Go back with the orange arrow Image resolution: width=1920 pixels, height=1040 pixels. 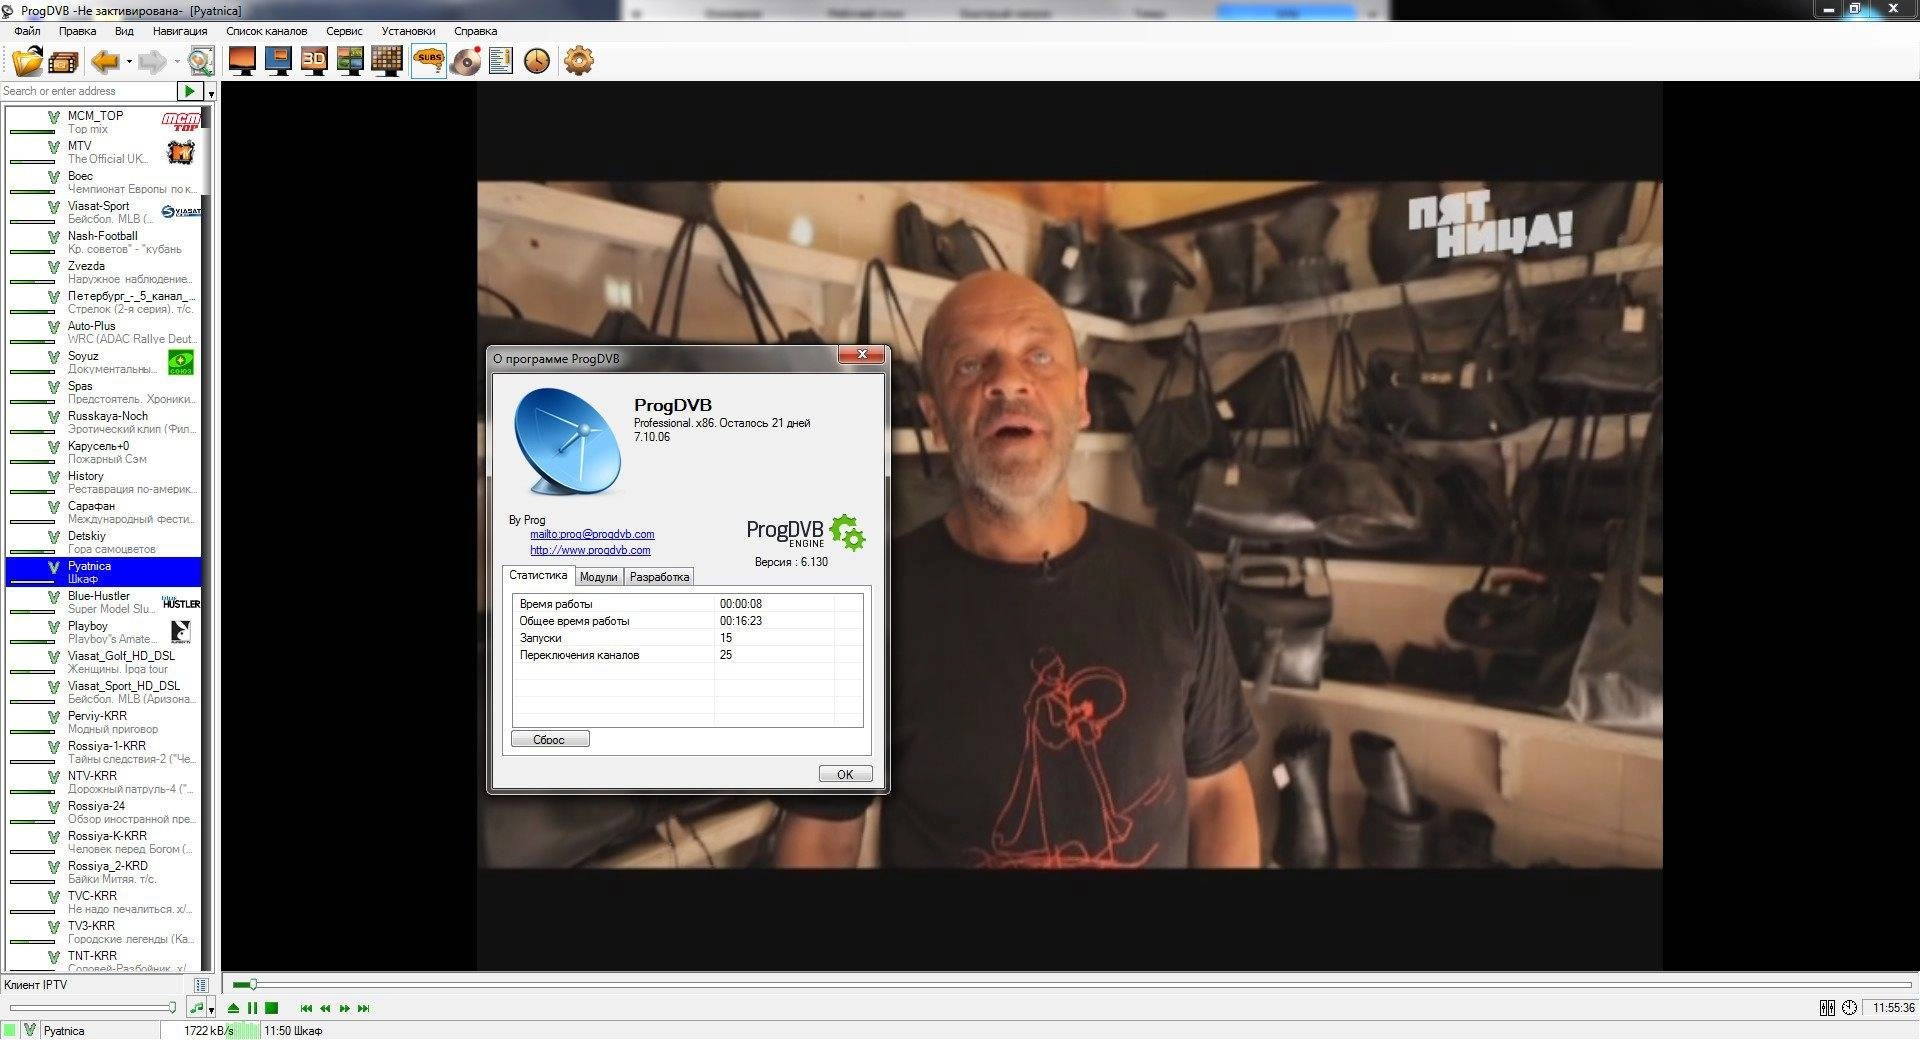pos(105,62)
